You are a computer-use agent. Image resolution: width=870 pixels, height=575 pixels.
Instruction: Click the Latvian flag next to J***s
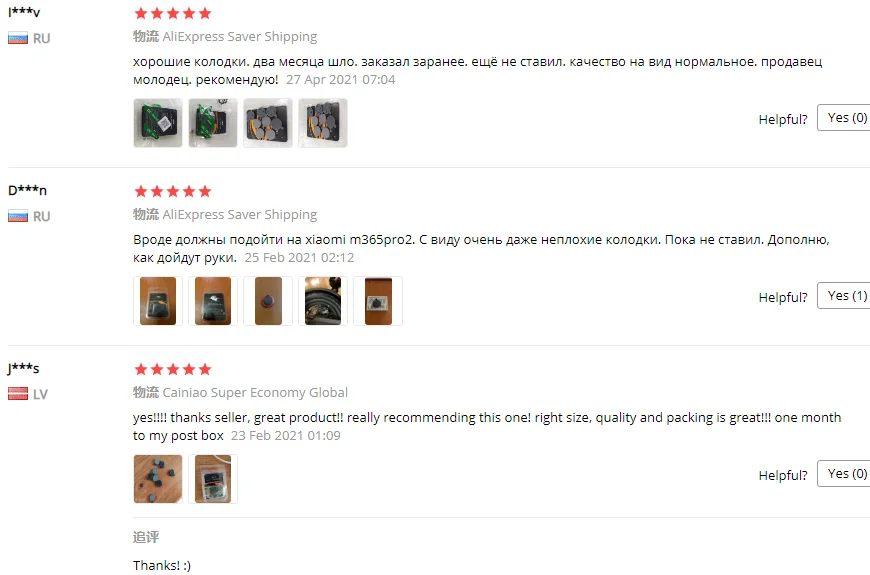coord(18,394)
